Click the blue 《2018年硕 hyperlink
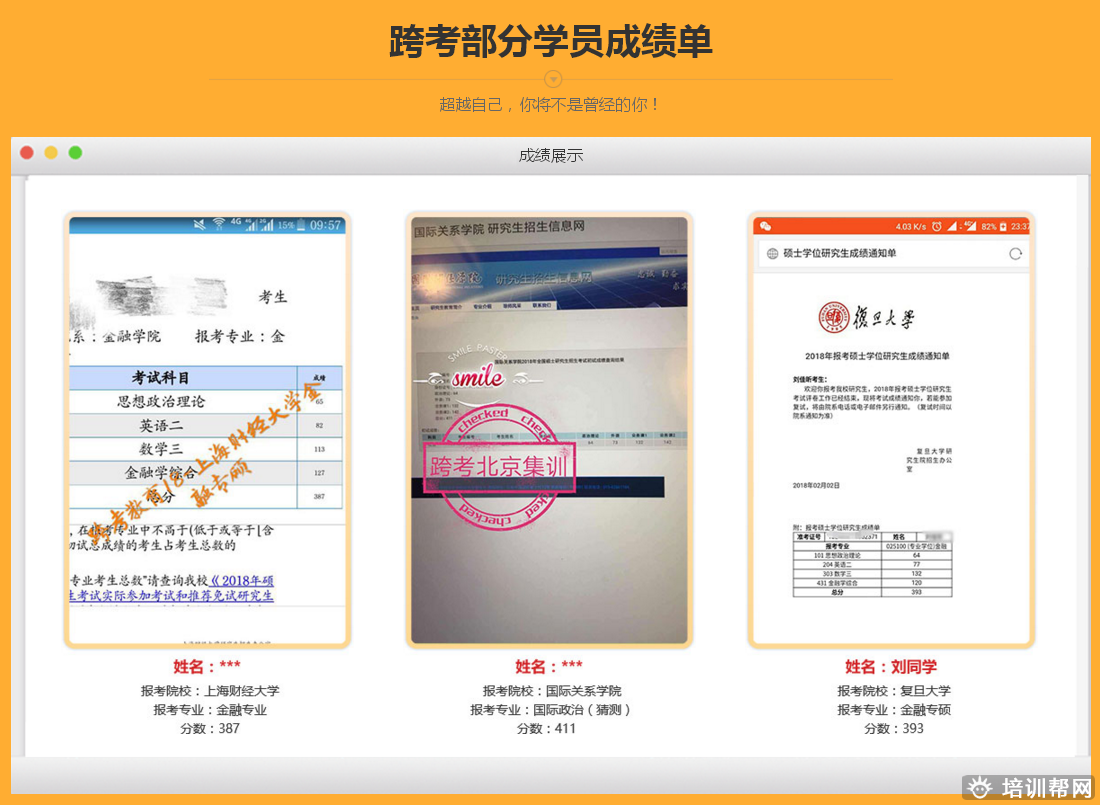Image resolution: width=1100 pixels, height=805 pixels. coord(242,581)
